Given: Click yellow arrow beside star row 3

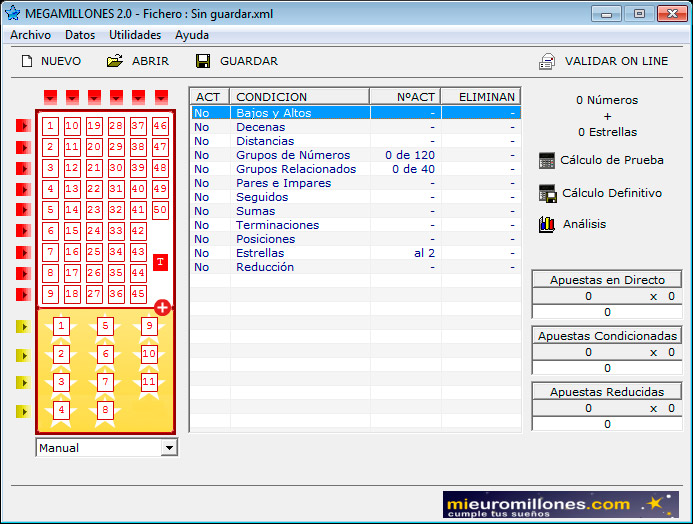Looking at the screenshot, I should [x=23, y=383].
